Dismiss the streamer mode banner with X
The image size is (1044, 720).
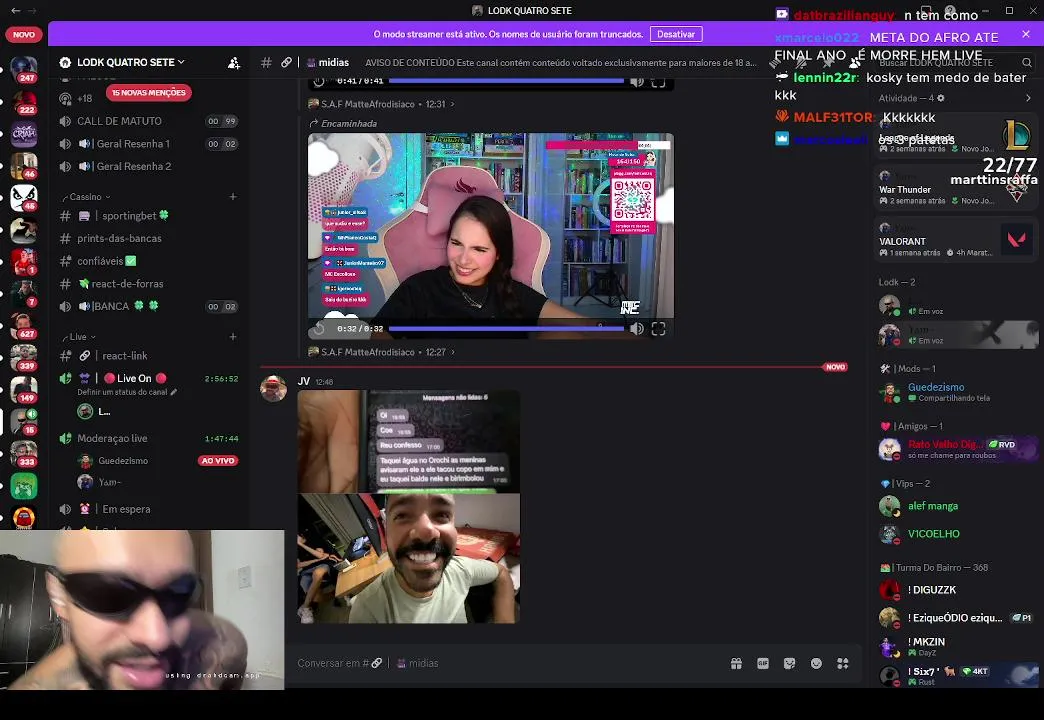pos(1025,34)
